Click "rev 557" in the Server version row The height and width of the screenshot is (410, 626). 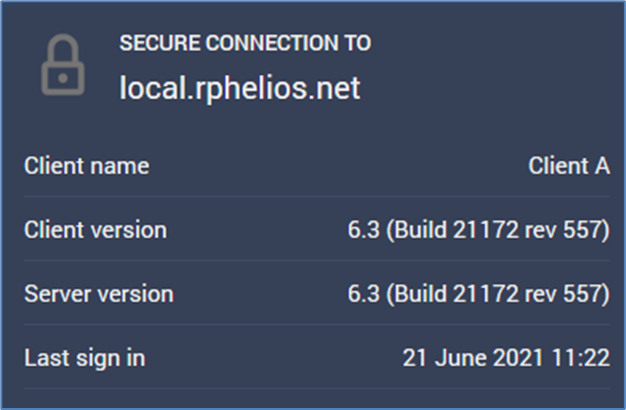click(567, 294)
